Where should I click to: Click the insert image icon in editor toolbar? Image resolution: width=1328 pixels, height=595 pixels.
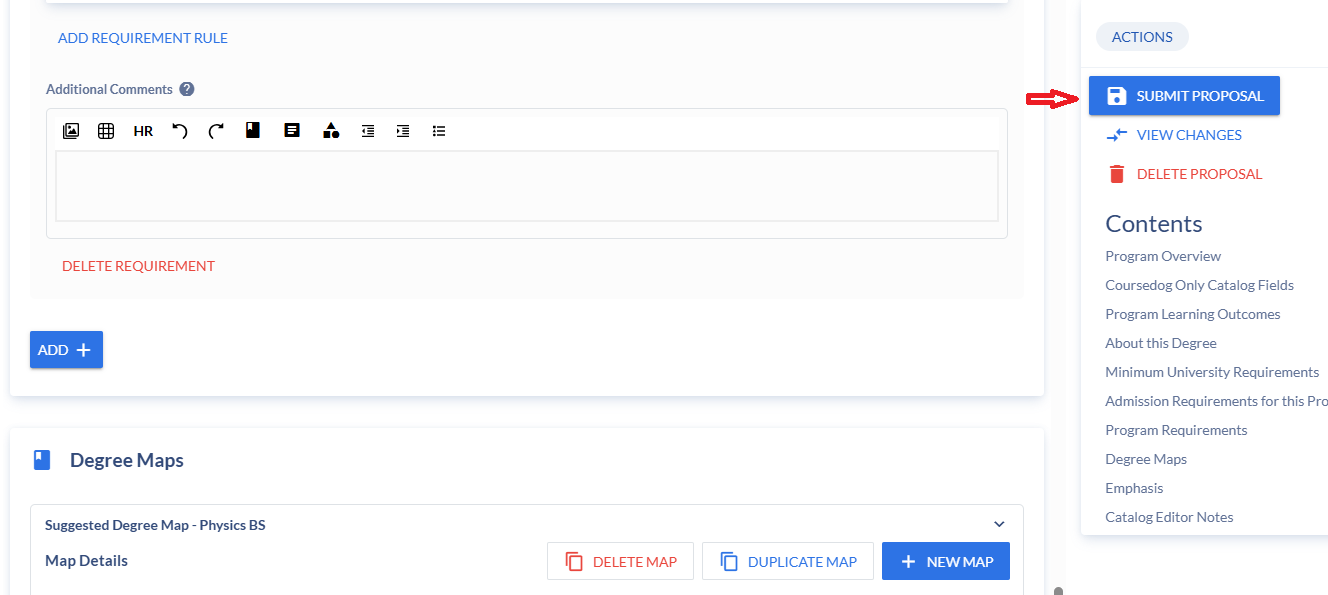(71, 131)
